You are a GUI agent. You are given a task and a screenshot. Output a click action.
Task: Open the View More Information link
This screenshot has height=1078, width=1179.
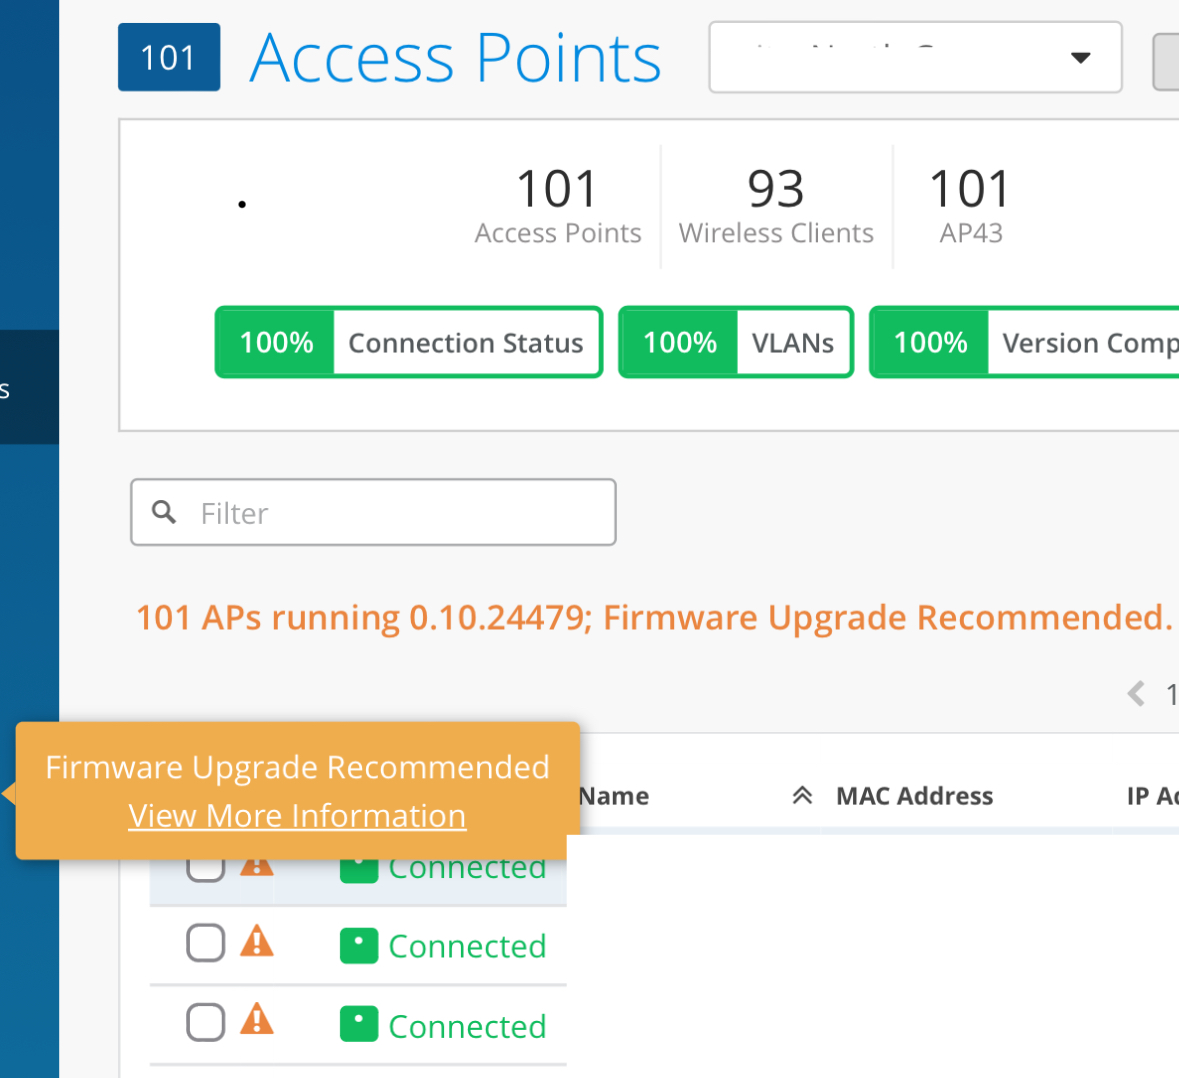[297, 816]
